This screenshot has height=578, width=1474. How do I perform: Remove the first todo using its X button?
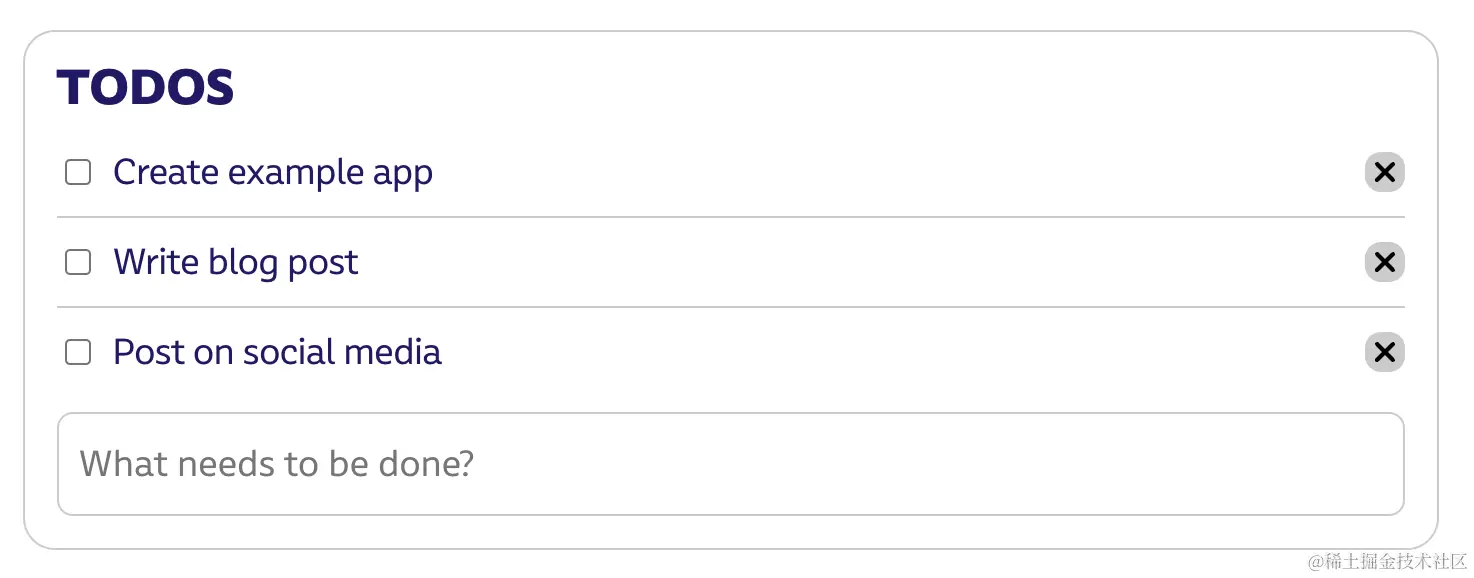1384,172
